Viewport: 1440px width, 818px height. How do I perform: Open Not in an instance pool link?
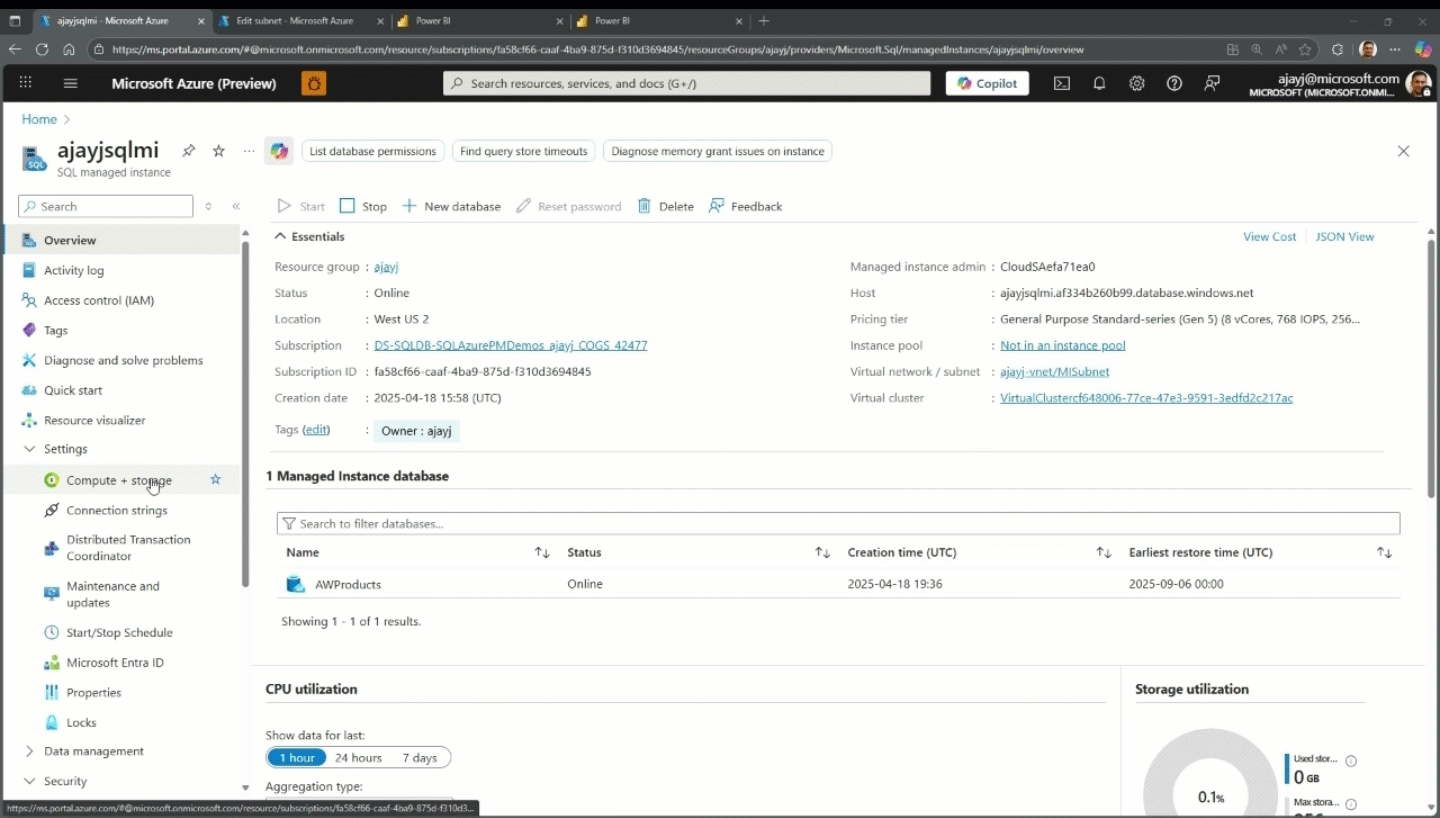coord(1063,345)
